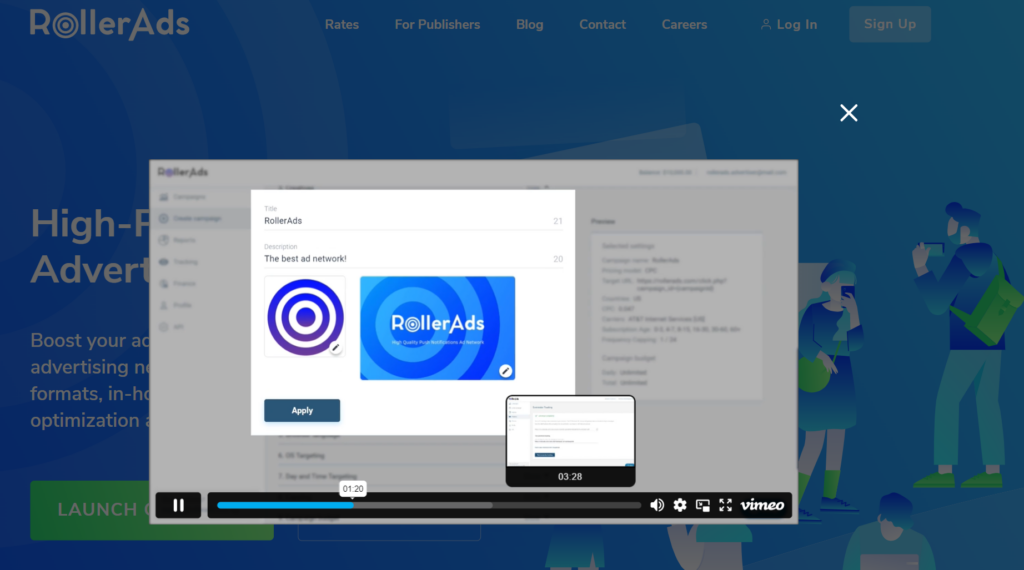Edit the circular target icon image
1024x570 pixels.
coord(336,348)
